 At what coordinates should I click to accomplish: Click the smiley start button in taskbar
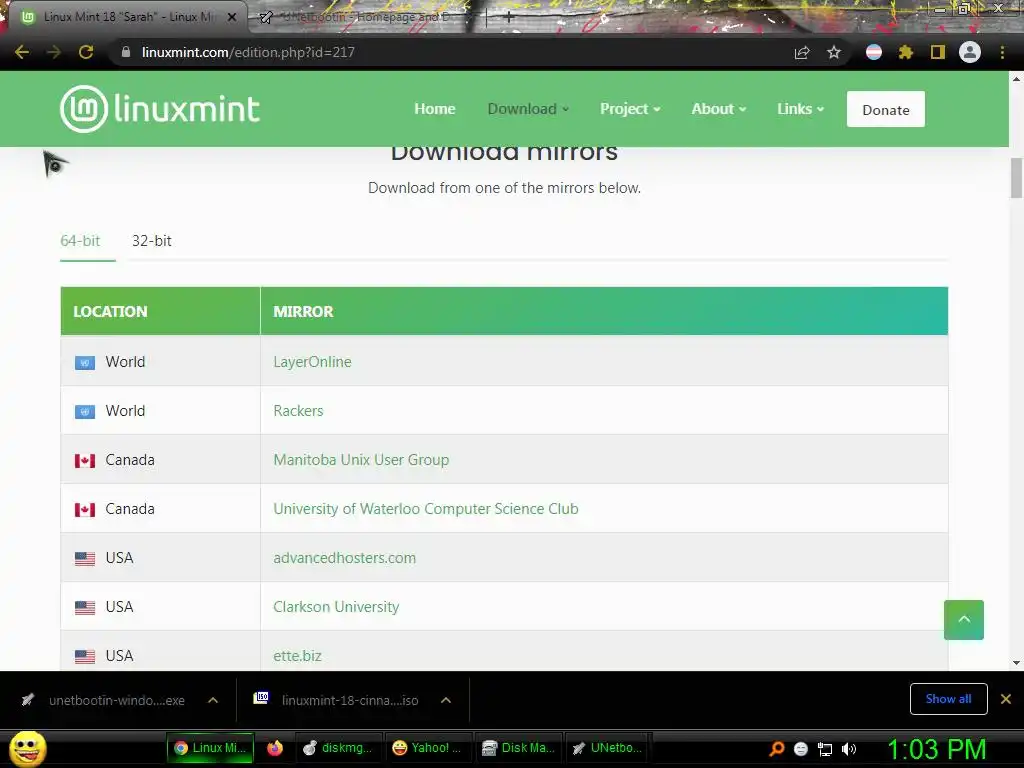(x=27, y=748)
